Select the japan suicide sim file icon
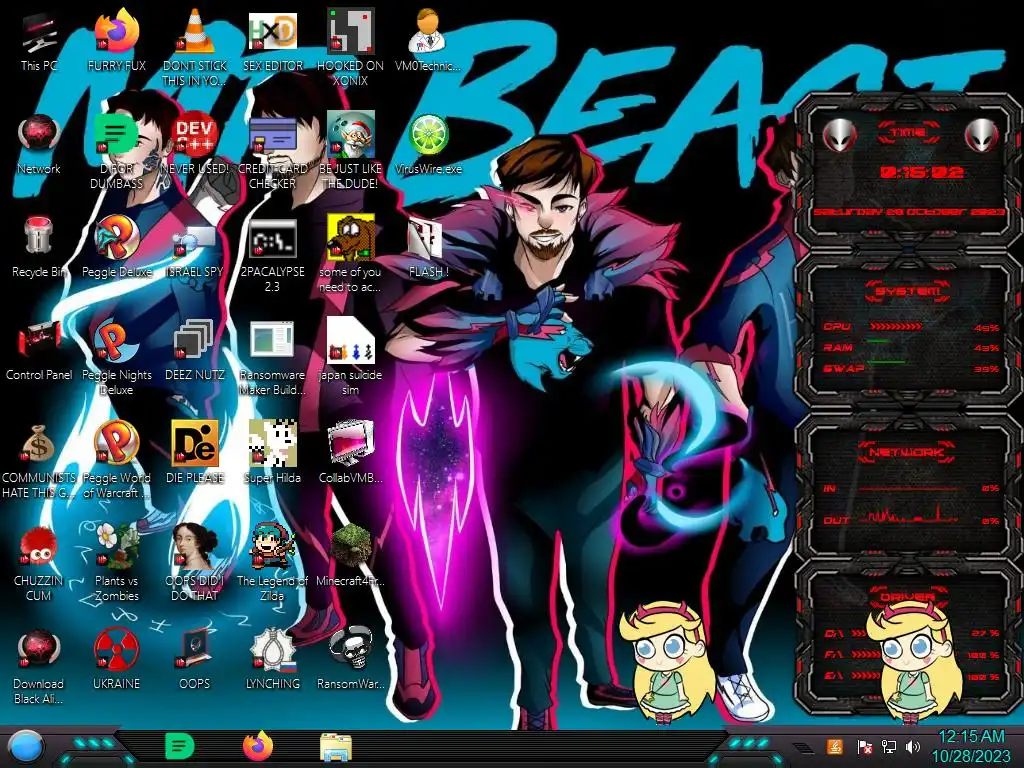This screenshot has height=768, width=1024. pyautogui.click(x=351, y=341)
